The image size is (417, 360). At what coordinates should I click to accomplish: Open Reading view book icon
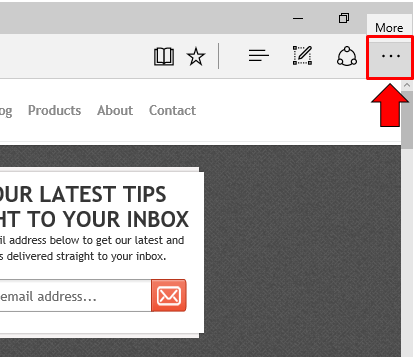tap(164, 56)
